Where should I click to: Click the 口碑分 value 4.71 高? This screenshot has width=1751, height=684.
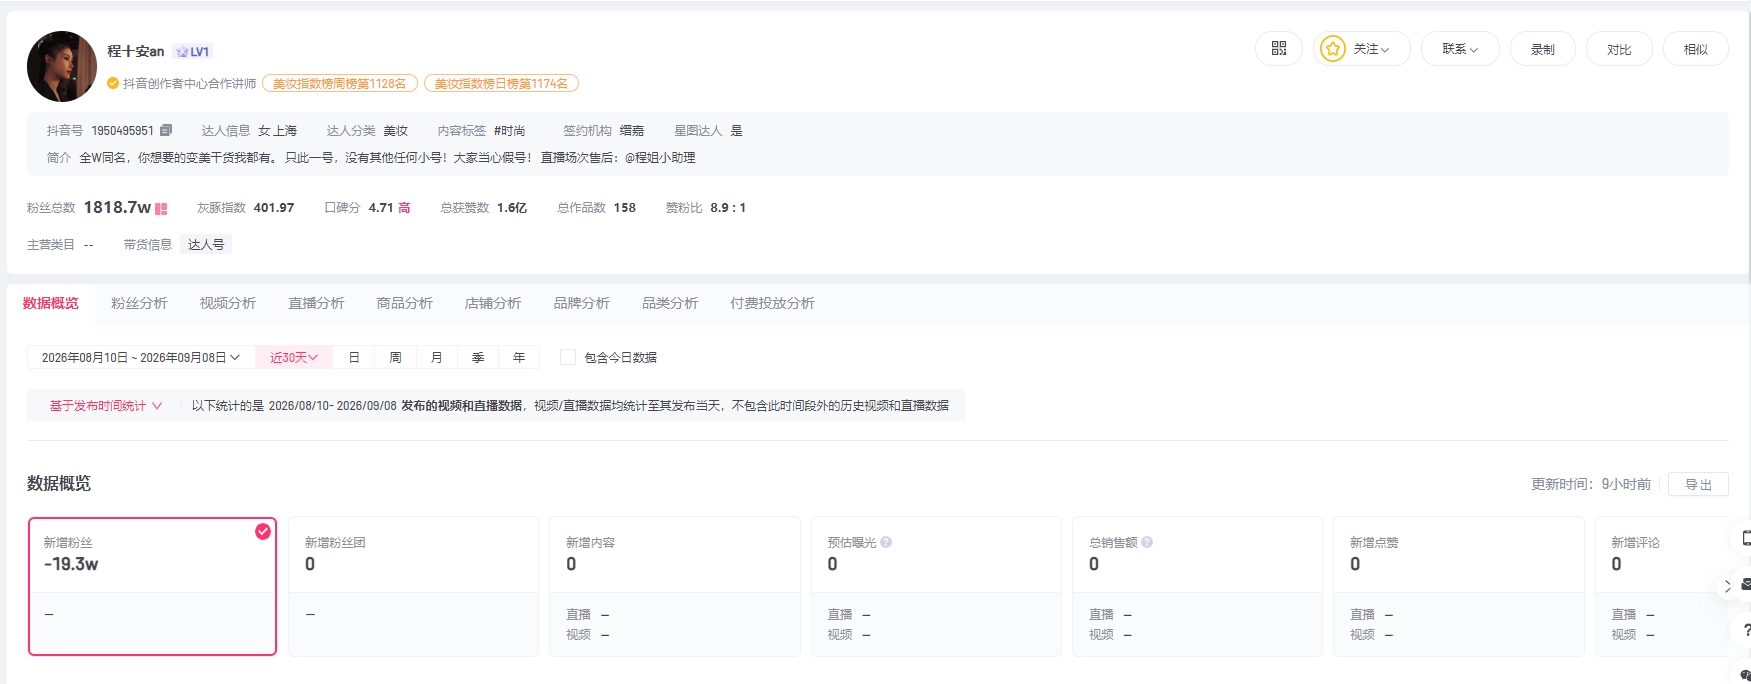389,208
